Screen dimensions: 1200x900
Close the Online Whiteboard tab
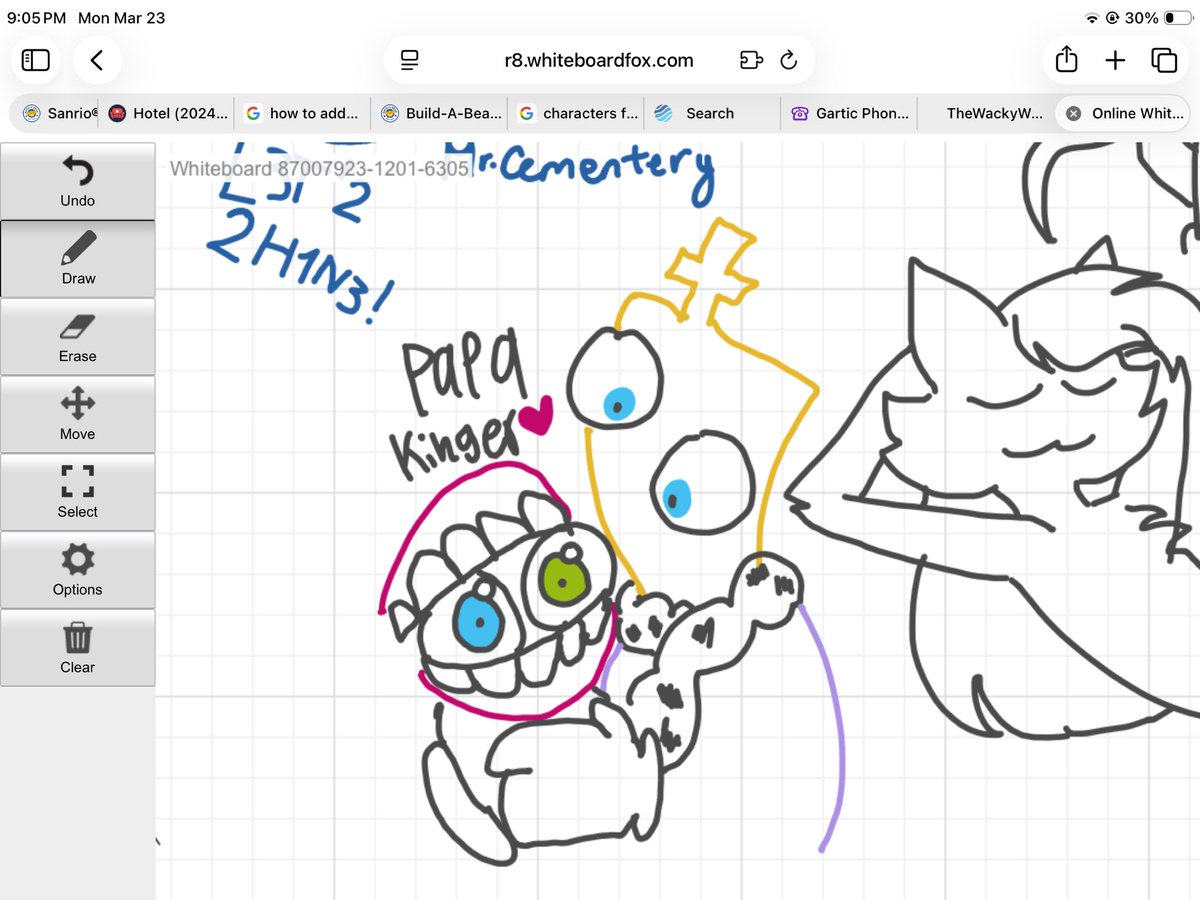pos(1072,114)
